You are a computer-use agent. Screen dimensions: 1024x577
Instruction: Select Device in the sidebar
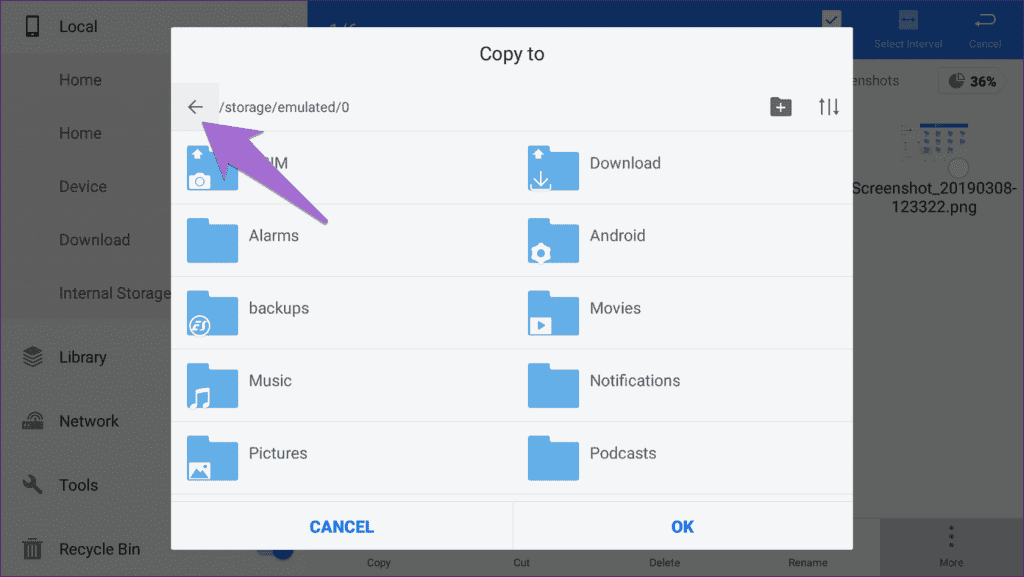(83, 187)
